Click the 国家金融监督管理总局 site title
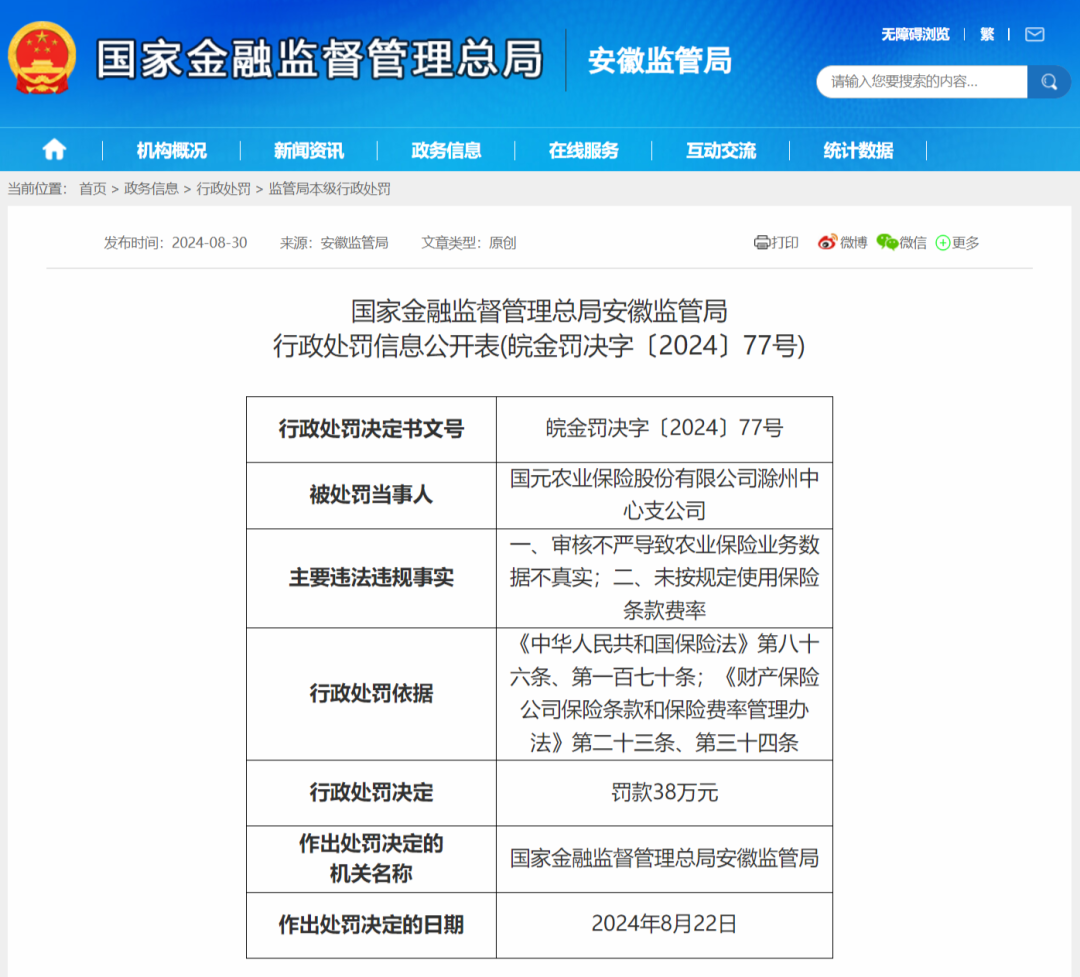Image resolution: width=1080 pixels, height=977 pixels. (x=320, y=59)
